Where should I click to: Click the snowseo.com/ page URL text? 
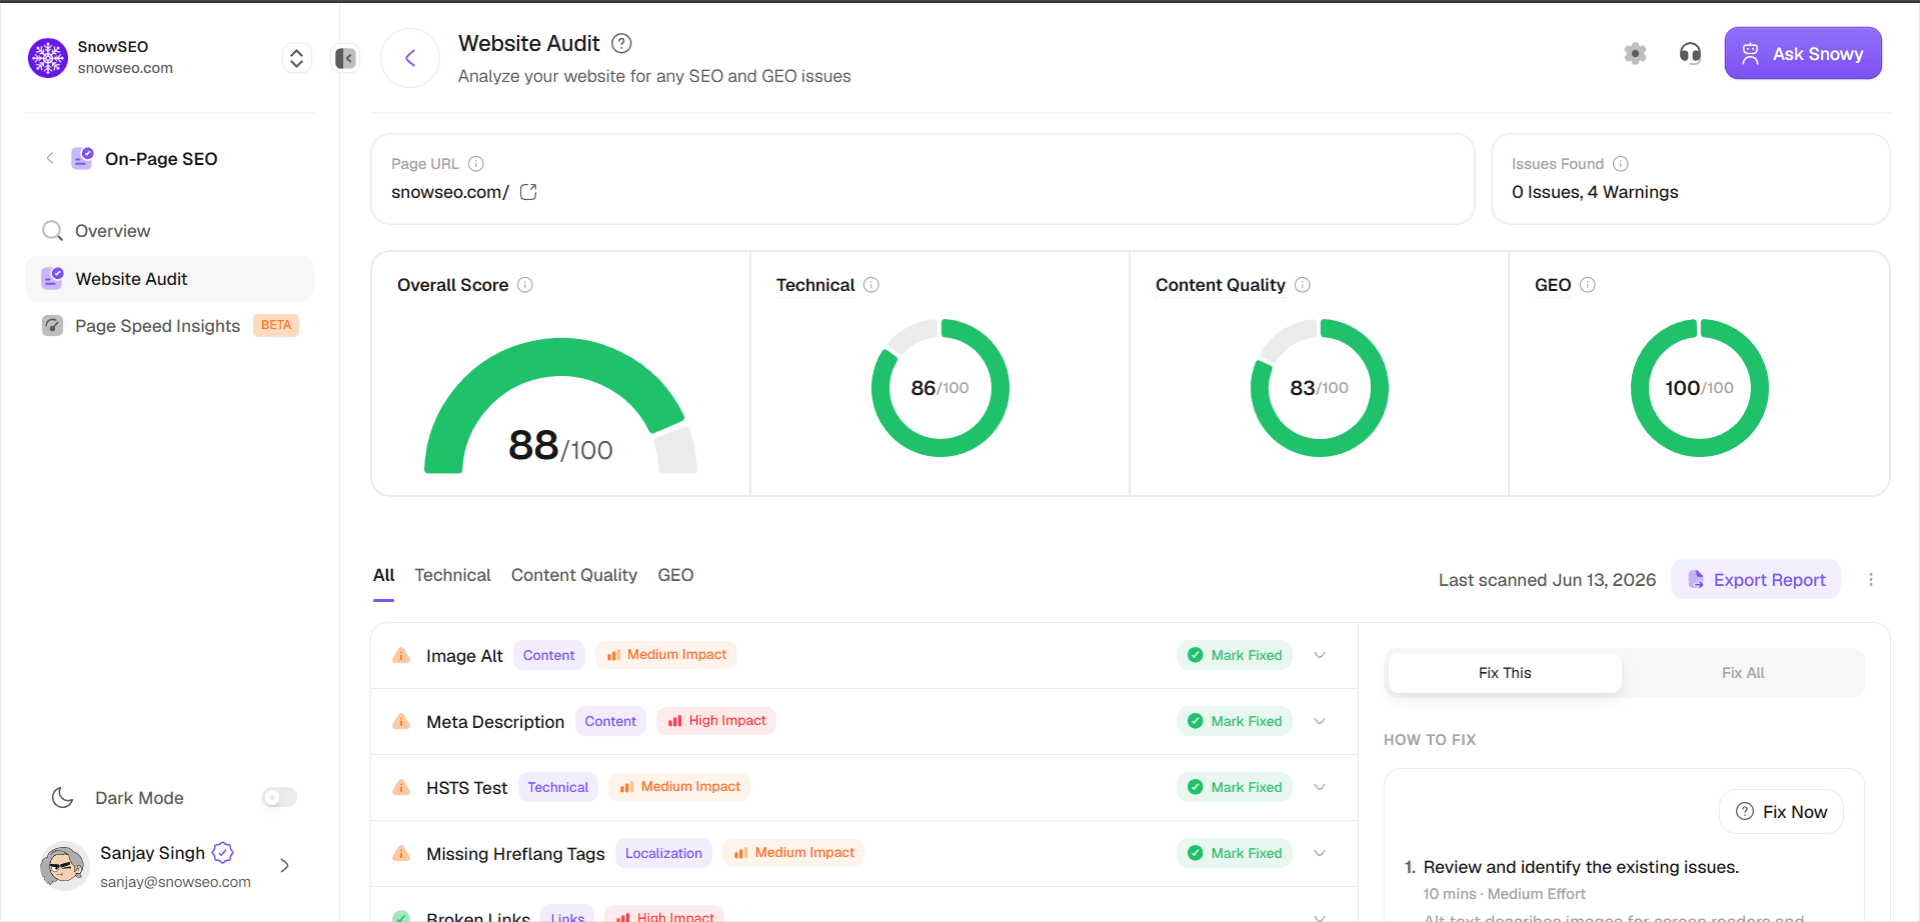click(450, 192)
